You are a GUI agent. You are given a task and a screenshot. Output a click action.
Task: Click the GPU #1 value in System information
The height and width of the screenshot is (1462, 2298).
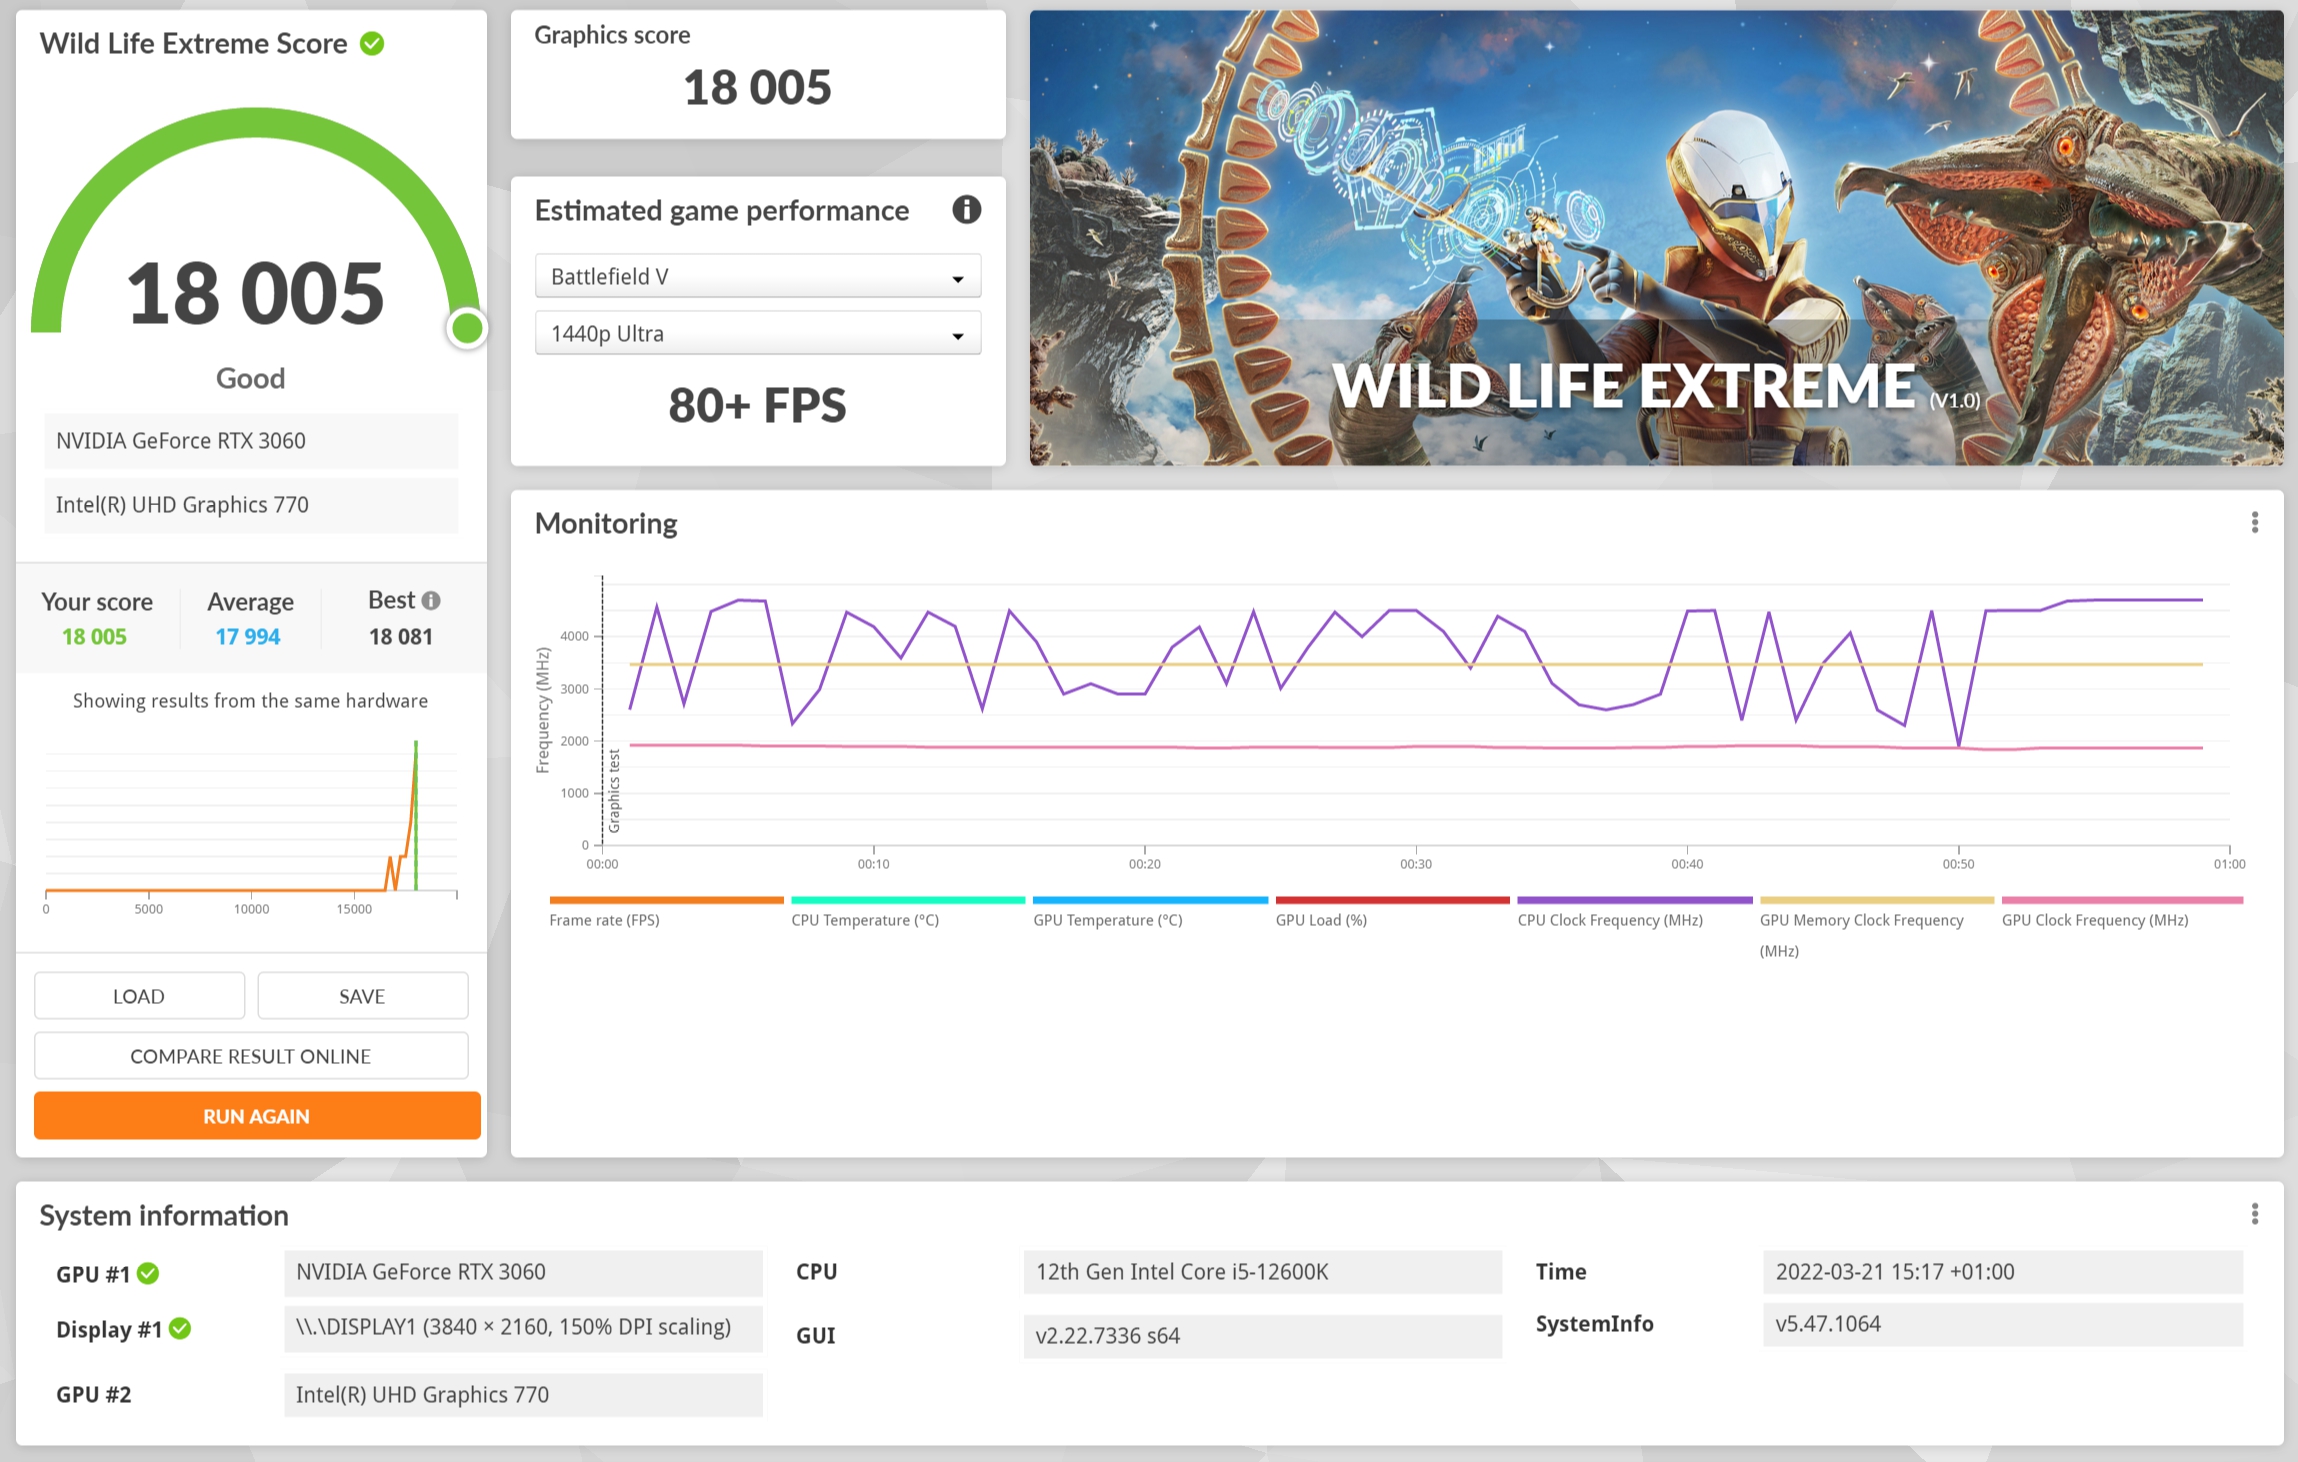pos(523,1272)
